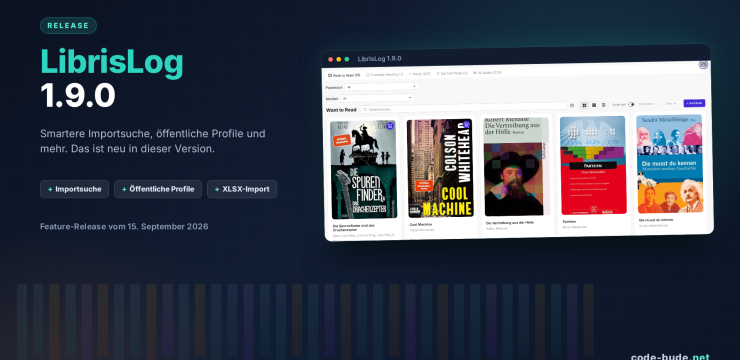Switch to list view layout
This screenshot has width=740, height=360.
[x=603, y=105]
